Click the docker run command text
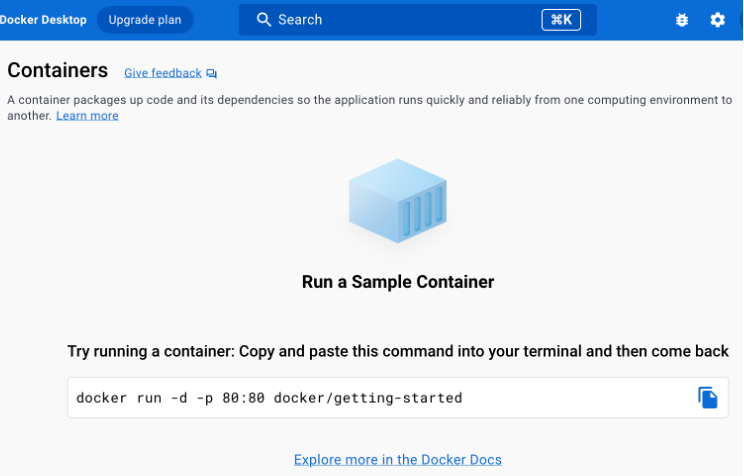Viewport: 744px width, 476px height. click(269, 398)
